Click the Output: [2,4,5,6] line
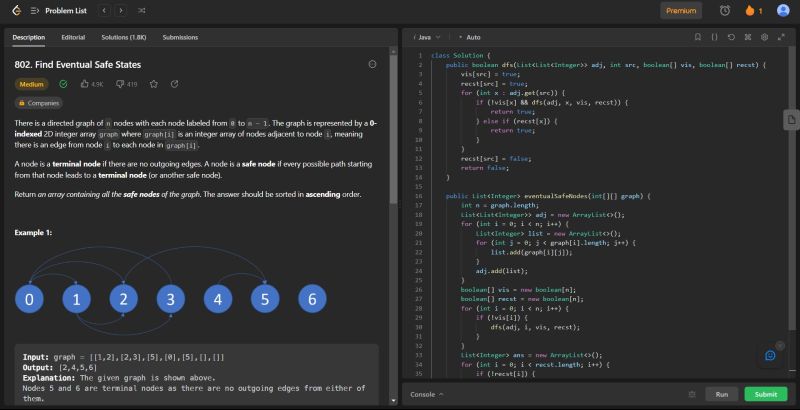 pyautogui.click(x=60, y=368)
